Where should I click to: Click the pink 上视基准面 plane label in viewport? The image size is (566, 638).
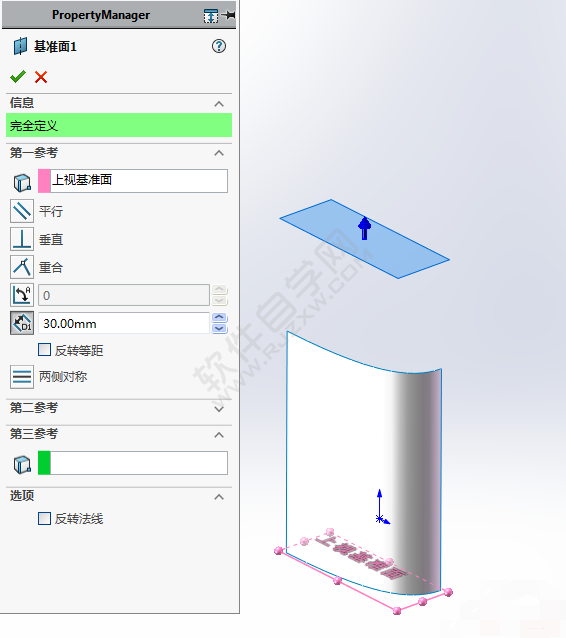point(360,557)
